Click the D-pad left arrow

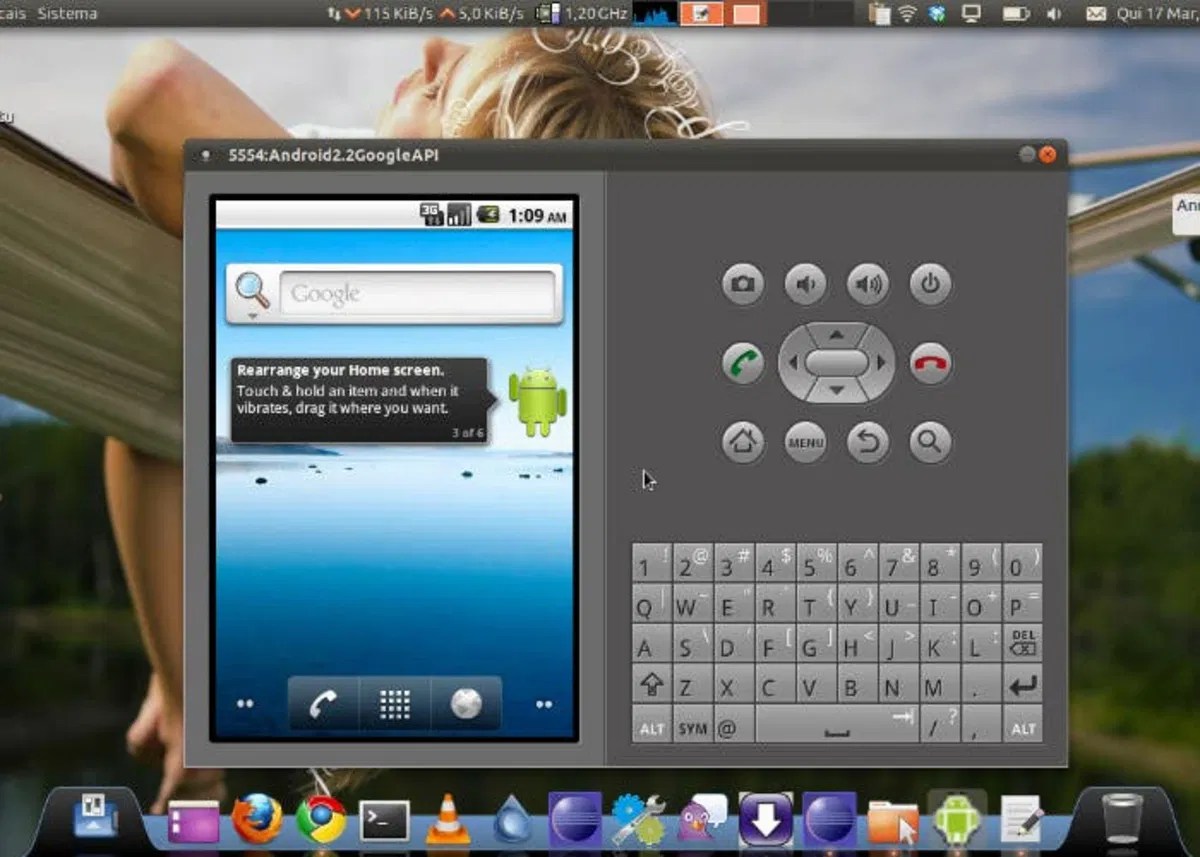[792, 362]
